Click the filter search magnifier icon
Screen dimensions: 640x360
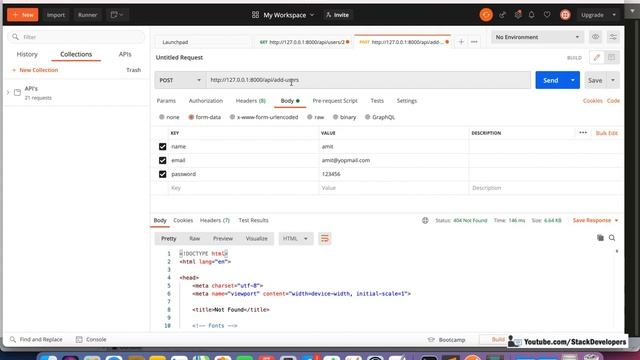pos(16,37)
